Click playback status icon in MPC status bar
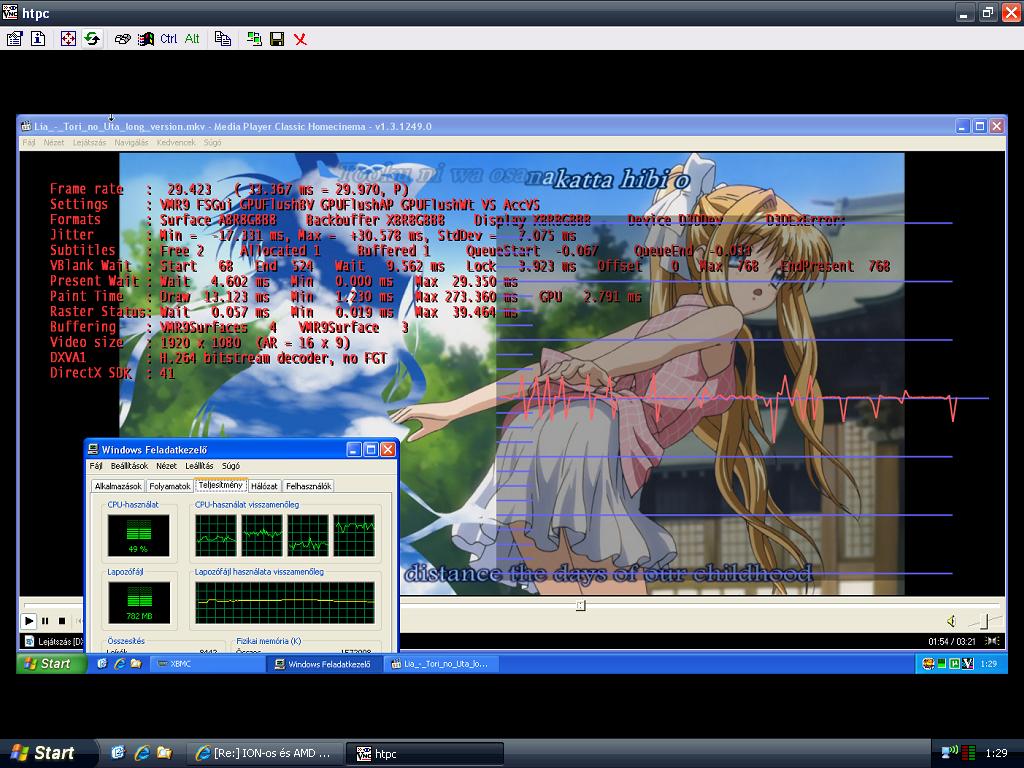Image resolution: width=1024 pixels, height=768 pixels. coord(29,641)
